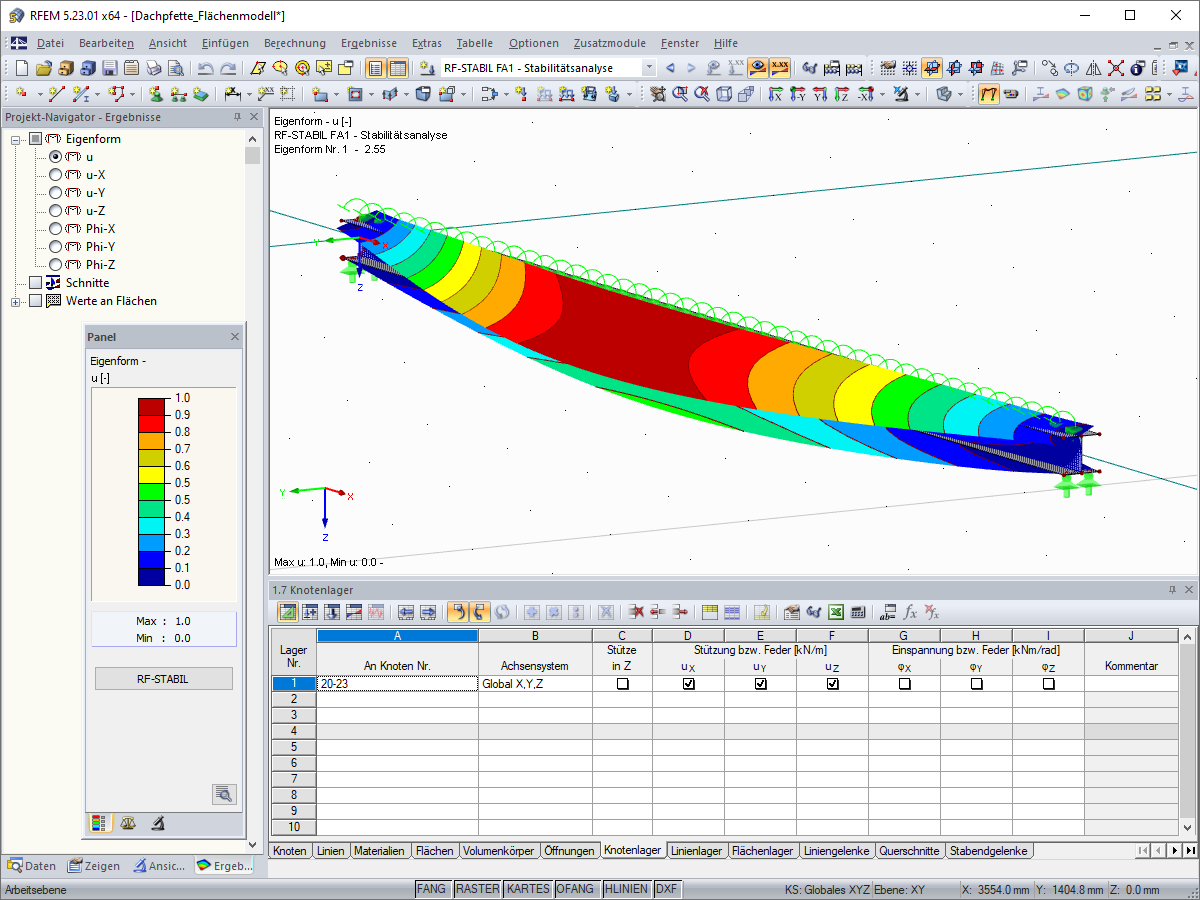Toggle the show results eye icon

759,68
